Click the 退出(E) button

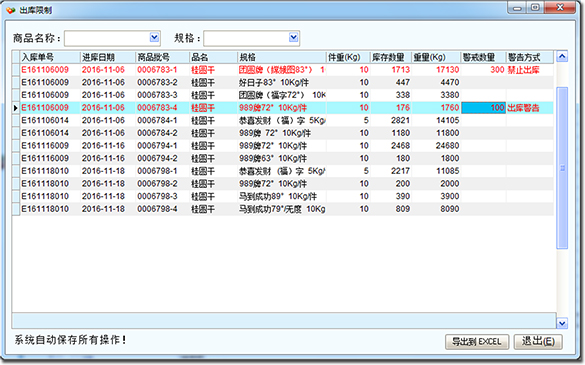(538, 341)
